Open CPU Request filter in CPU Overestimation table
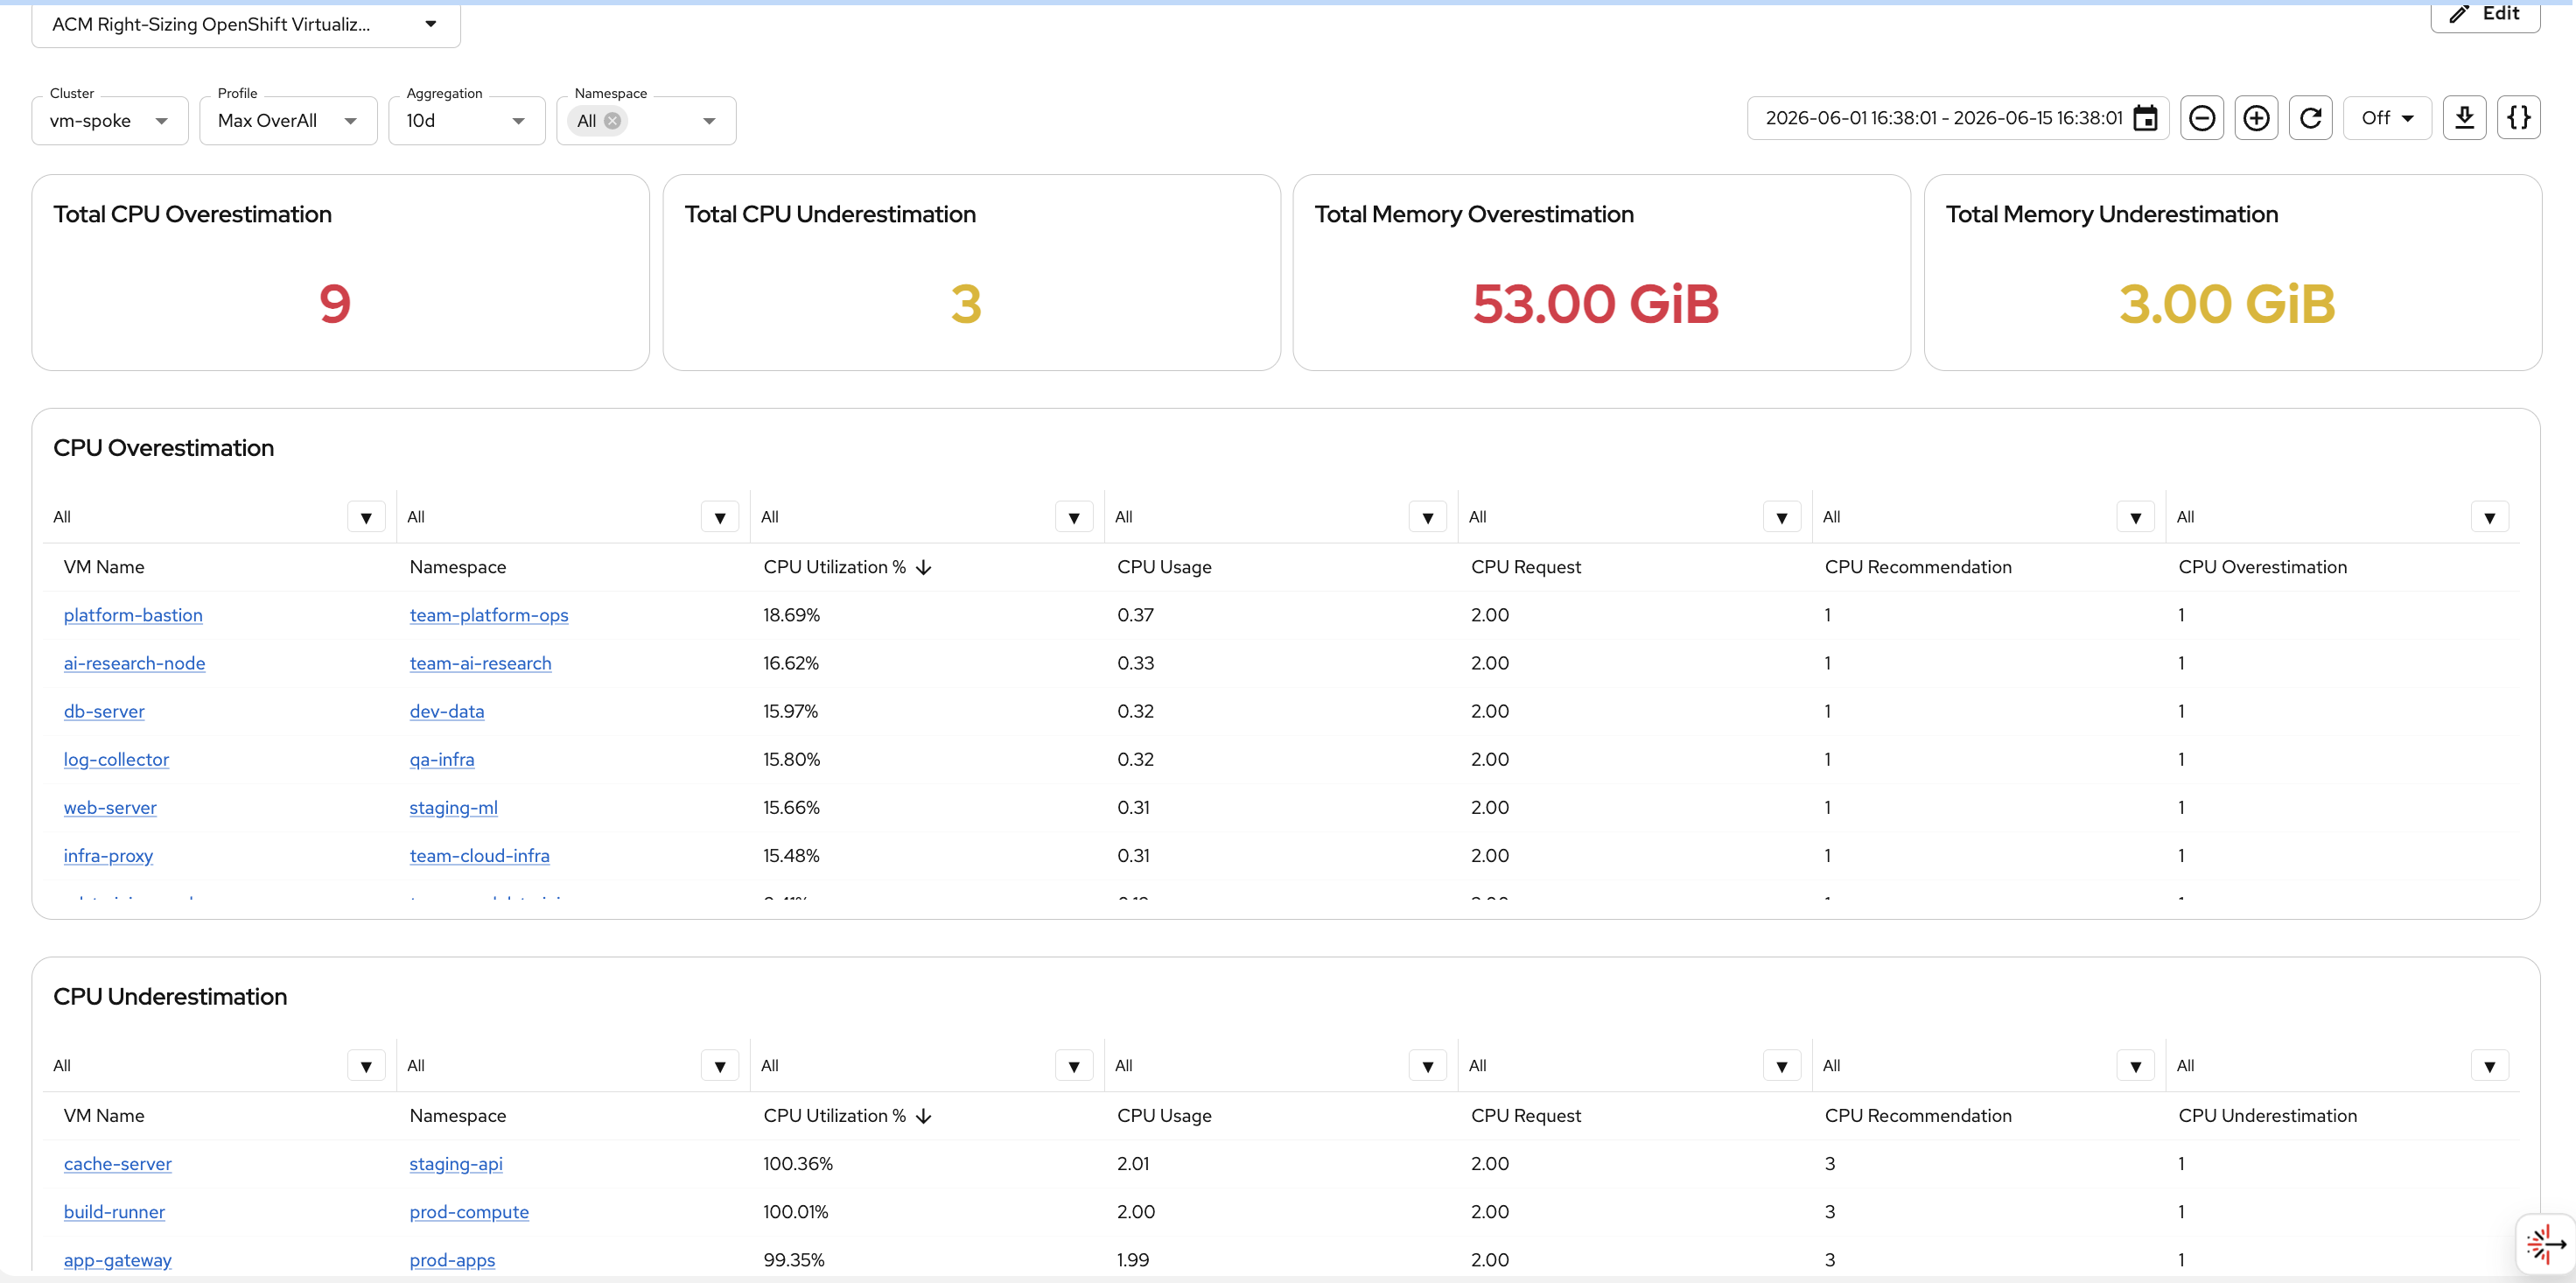Screen dimensions: 2576x1283 pos(1782,517)
